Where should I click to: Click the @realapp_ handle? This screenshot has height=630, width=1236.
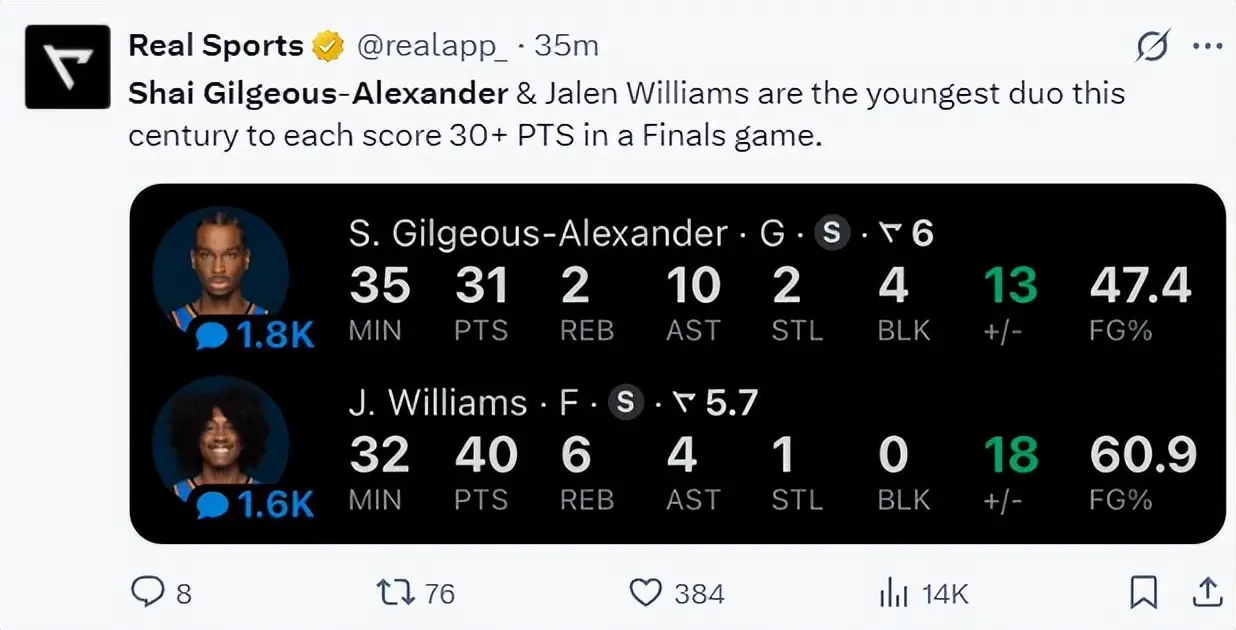433,46
